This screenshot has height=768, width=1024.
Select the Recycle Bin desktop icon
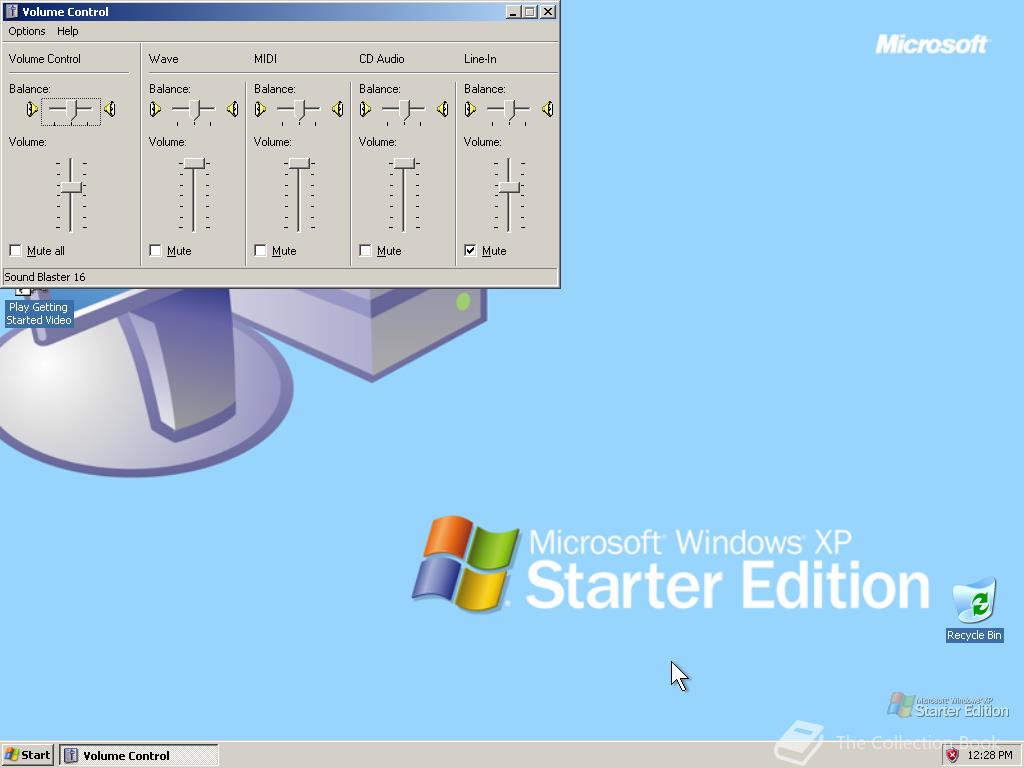coord(974,609)
